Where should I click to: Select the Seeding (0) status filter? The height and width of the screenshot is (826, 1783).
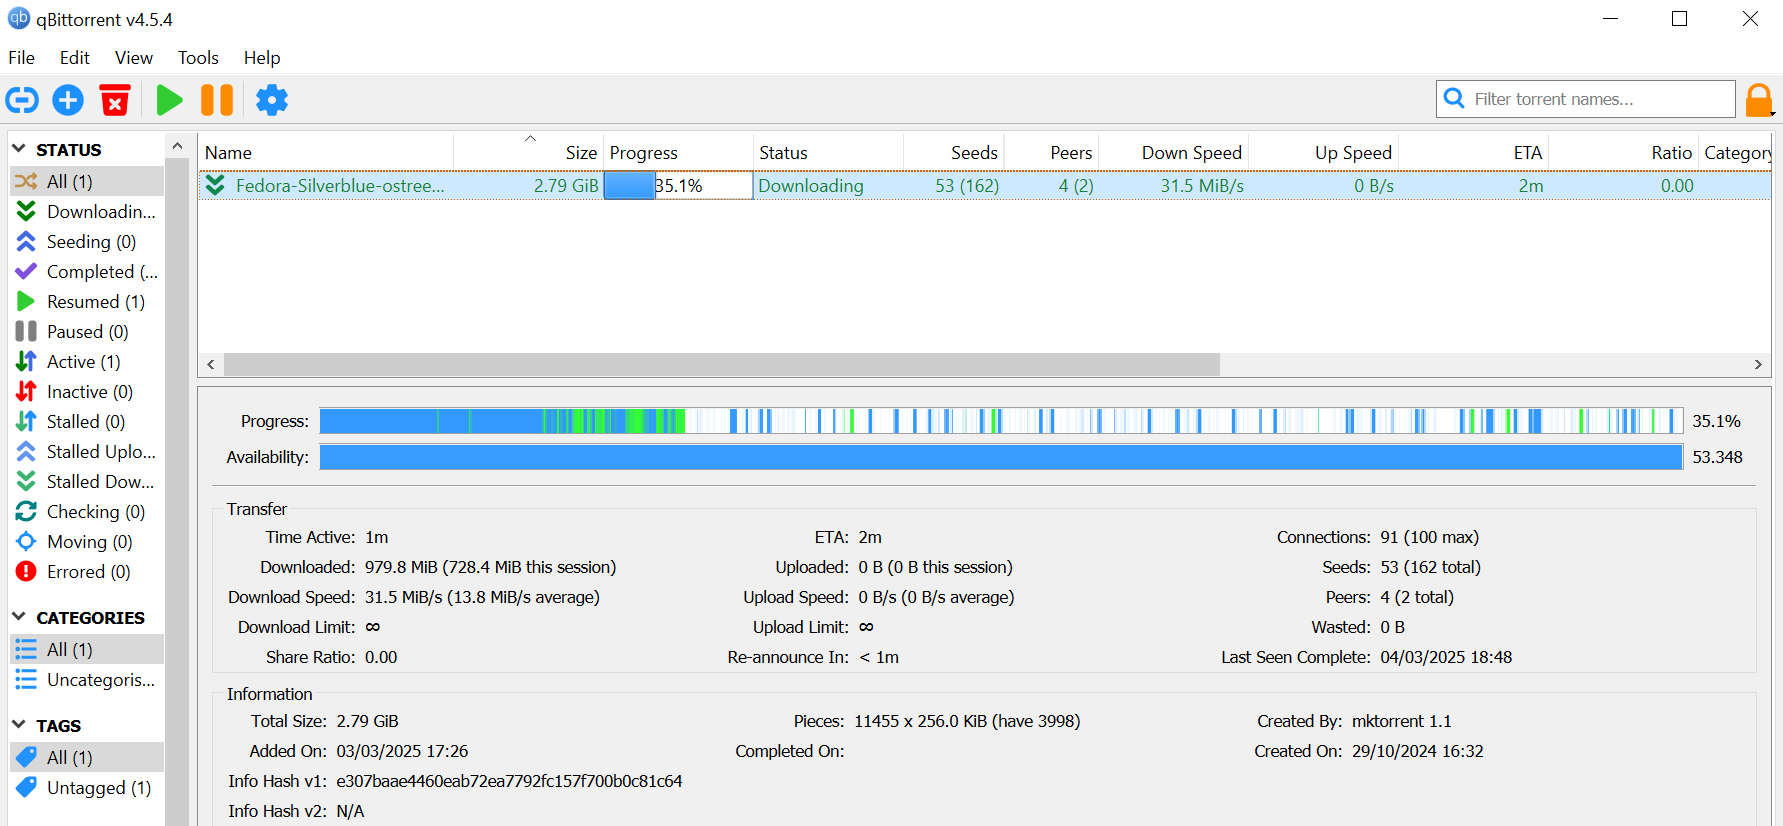(x=87, y=241)
